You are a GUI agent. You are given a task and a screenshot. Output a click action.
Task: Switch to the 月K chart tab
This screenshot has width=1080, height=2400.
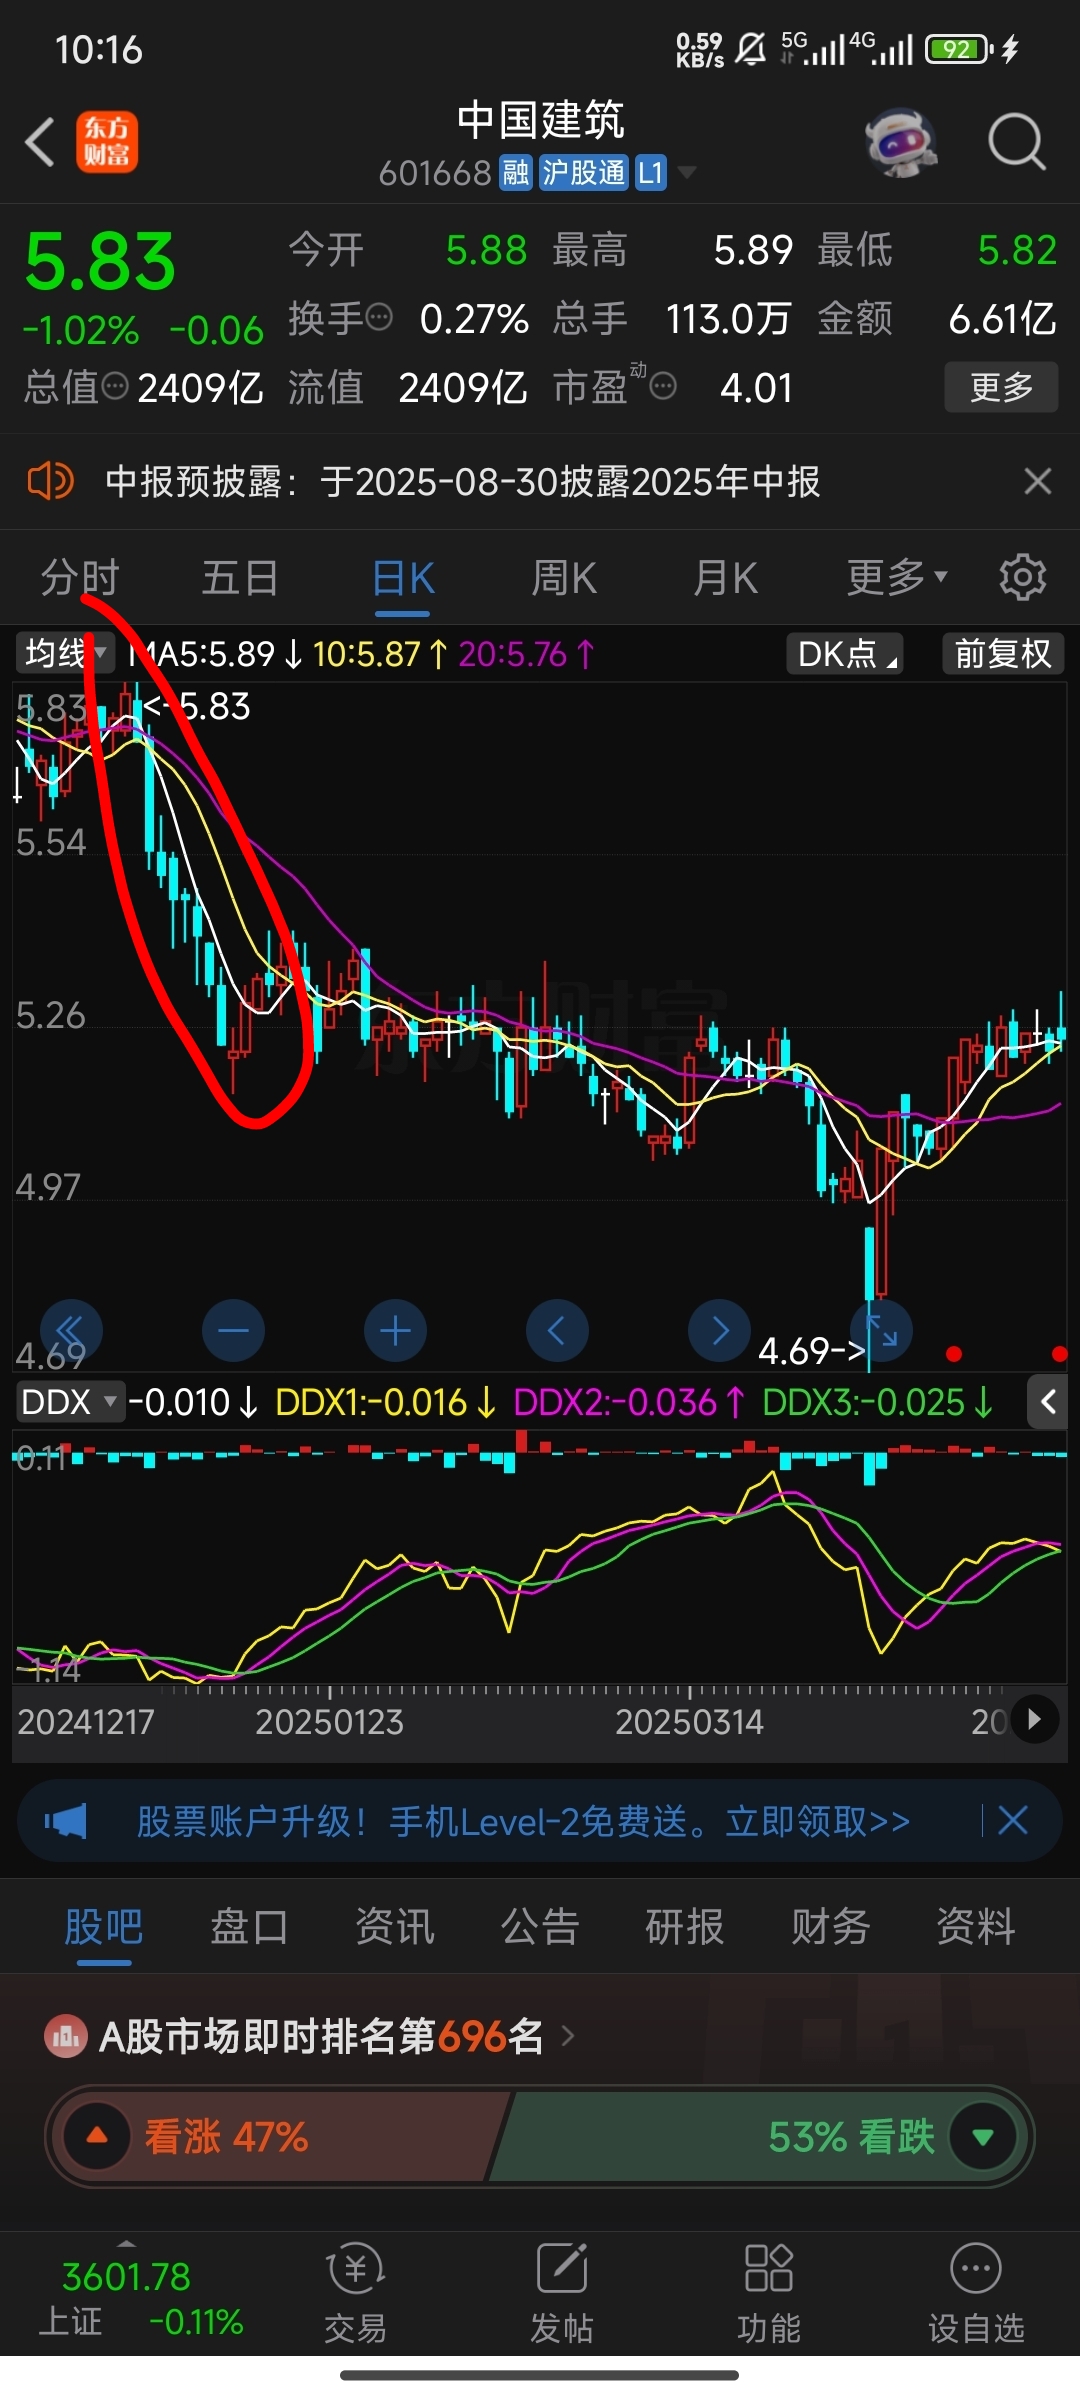point(726,577)
